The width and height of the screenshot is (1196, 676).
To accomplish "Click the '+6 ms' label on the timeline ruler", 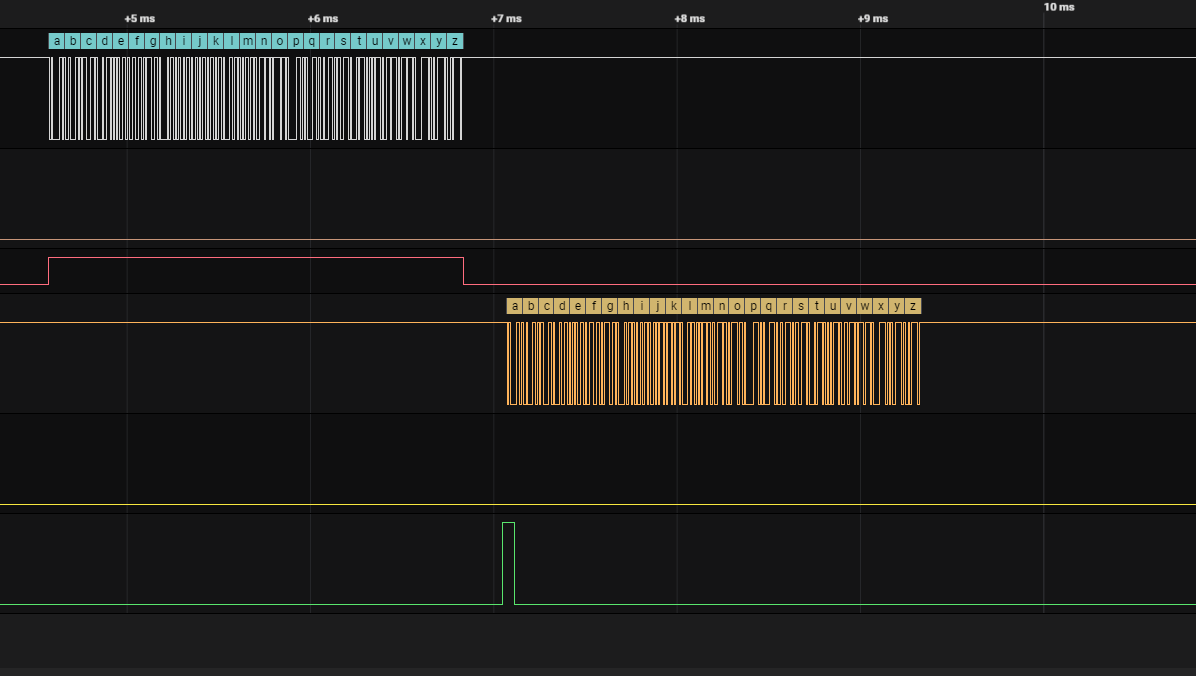I will point(321,17).
